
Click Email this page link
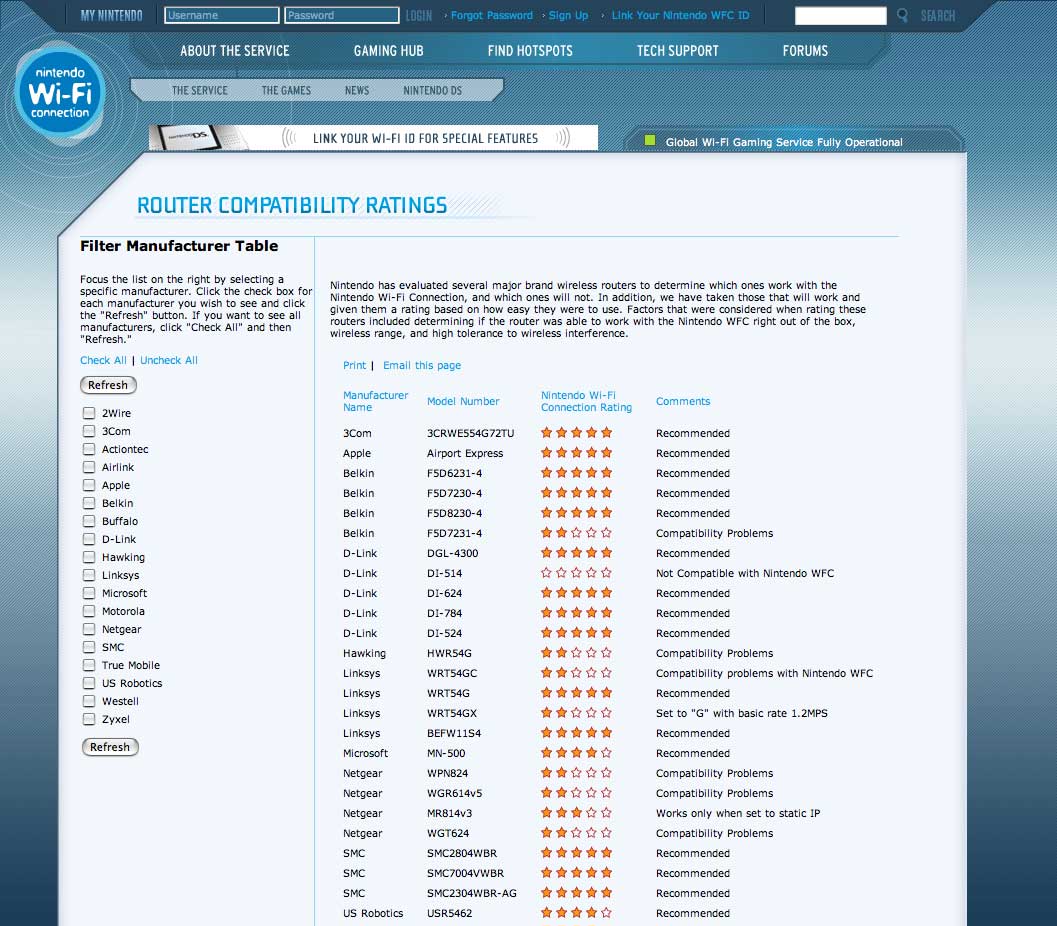point(422,365)
